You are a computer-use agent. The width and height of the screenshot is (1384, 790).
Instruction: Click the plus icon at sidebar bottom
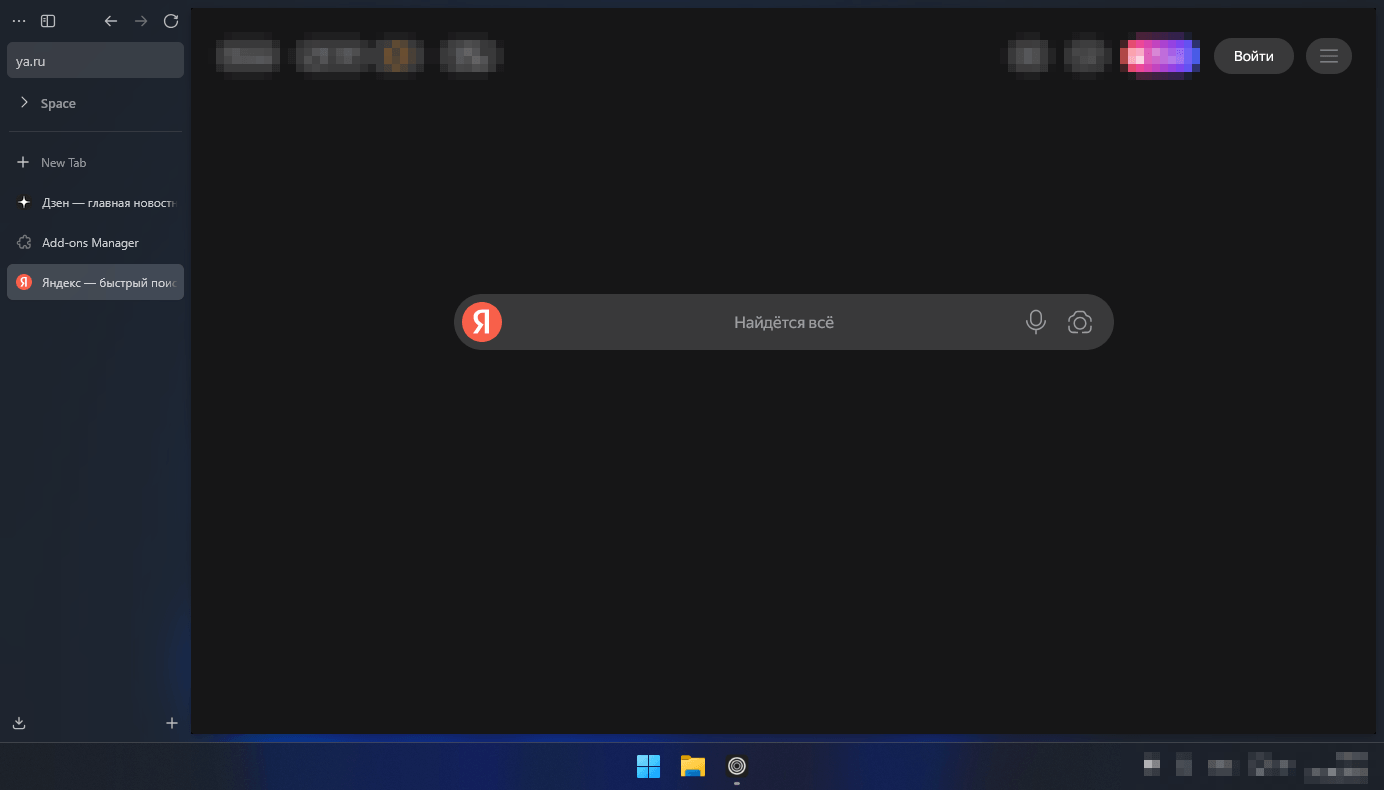click(x=172, y=723)
